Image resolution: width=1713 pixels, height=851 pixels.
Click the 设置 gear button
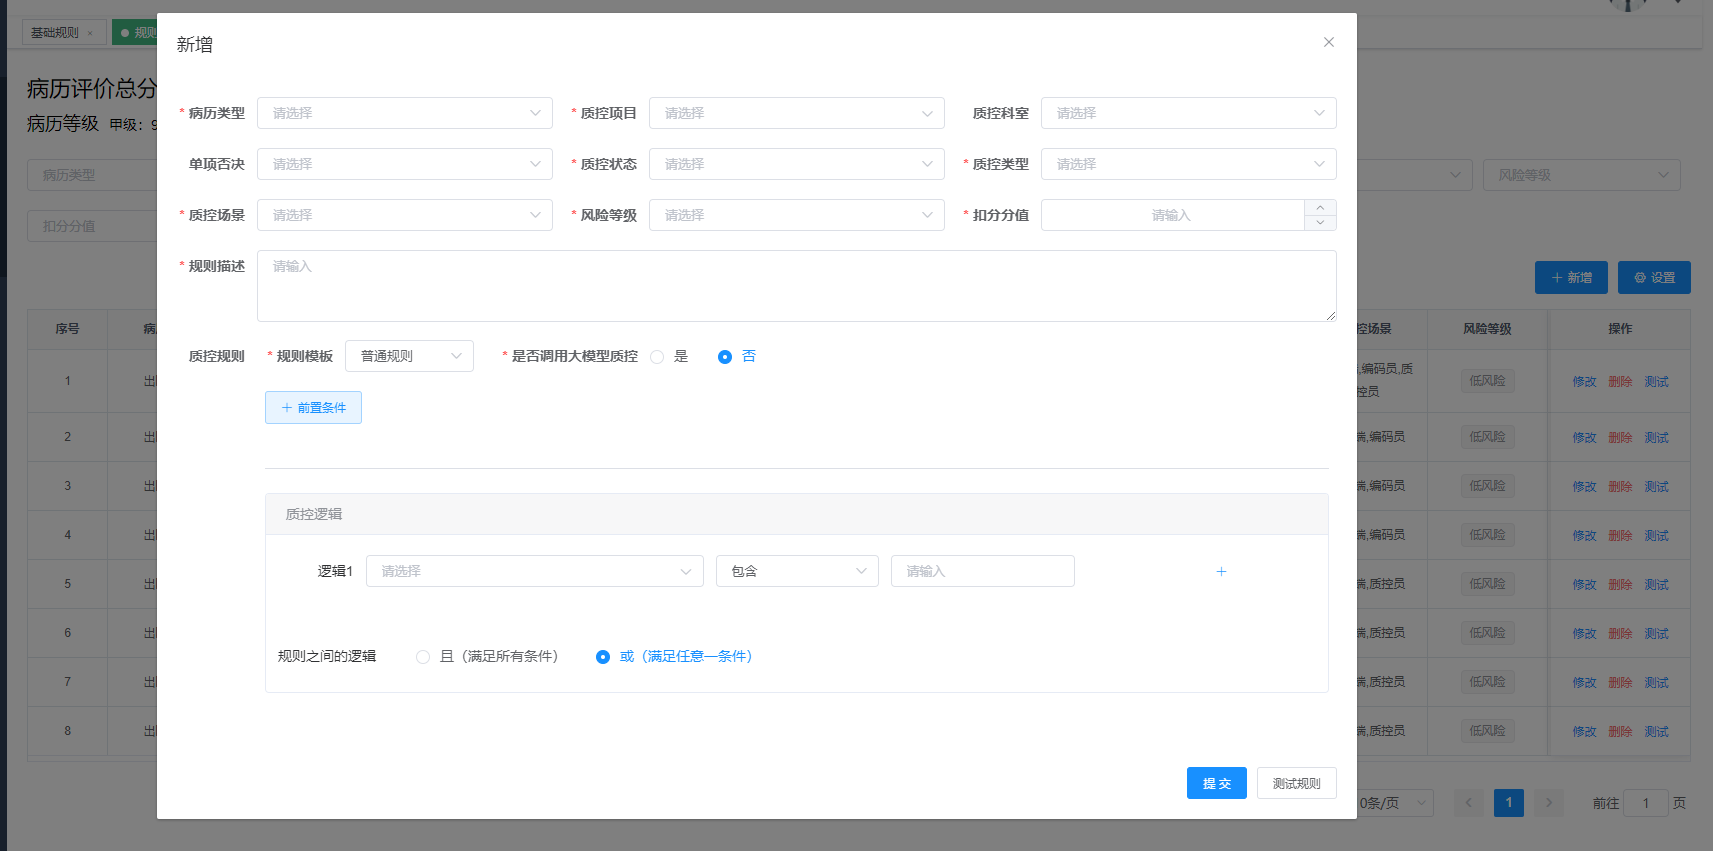tap(1654, 278)
